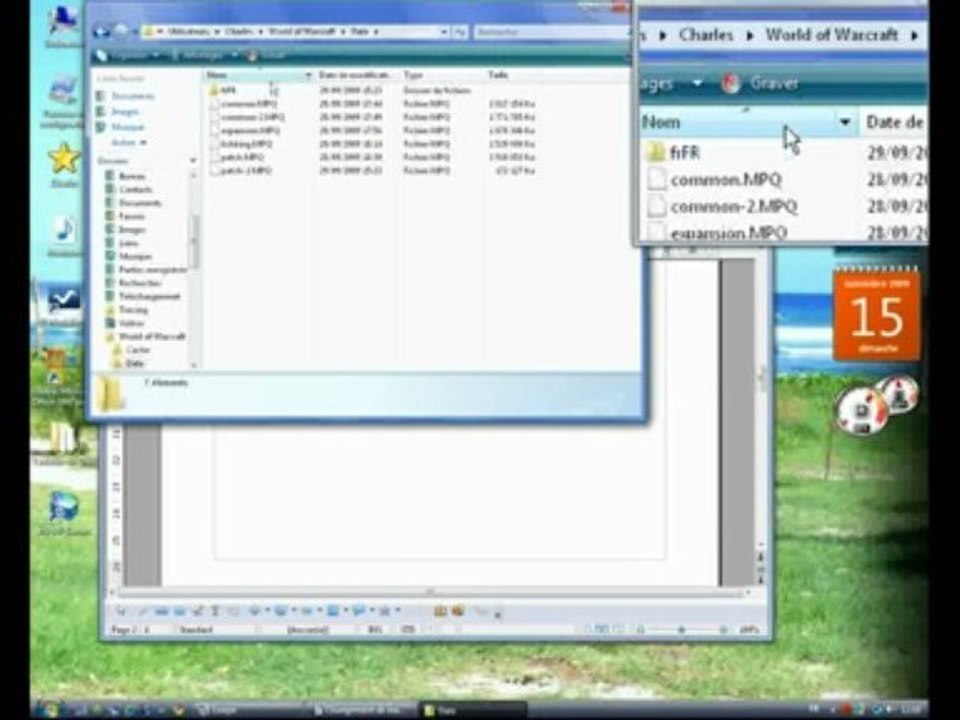The image size is (960, 720).
Task: Select the patch-2.MPQ file
Action: (241, 171)
